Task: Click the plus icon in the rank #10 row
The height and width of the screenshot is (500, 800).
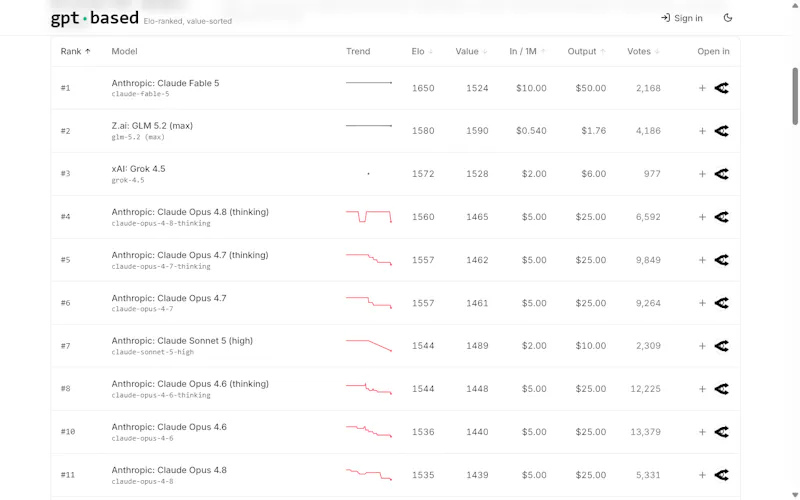Action: [702, 432]
